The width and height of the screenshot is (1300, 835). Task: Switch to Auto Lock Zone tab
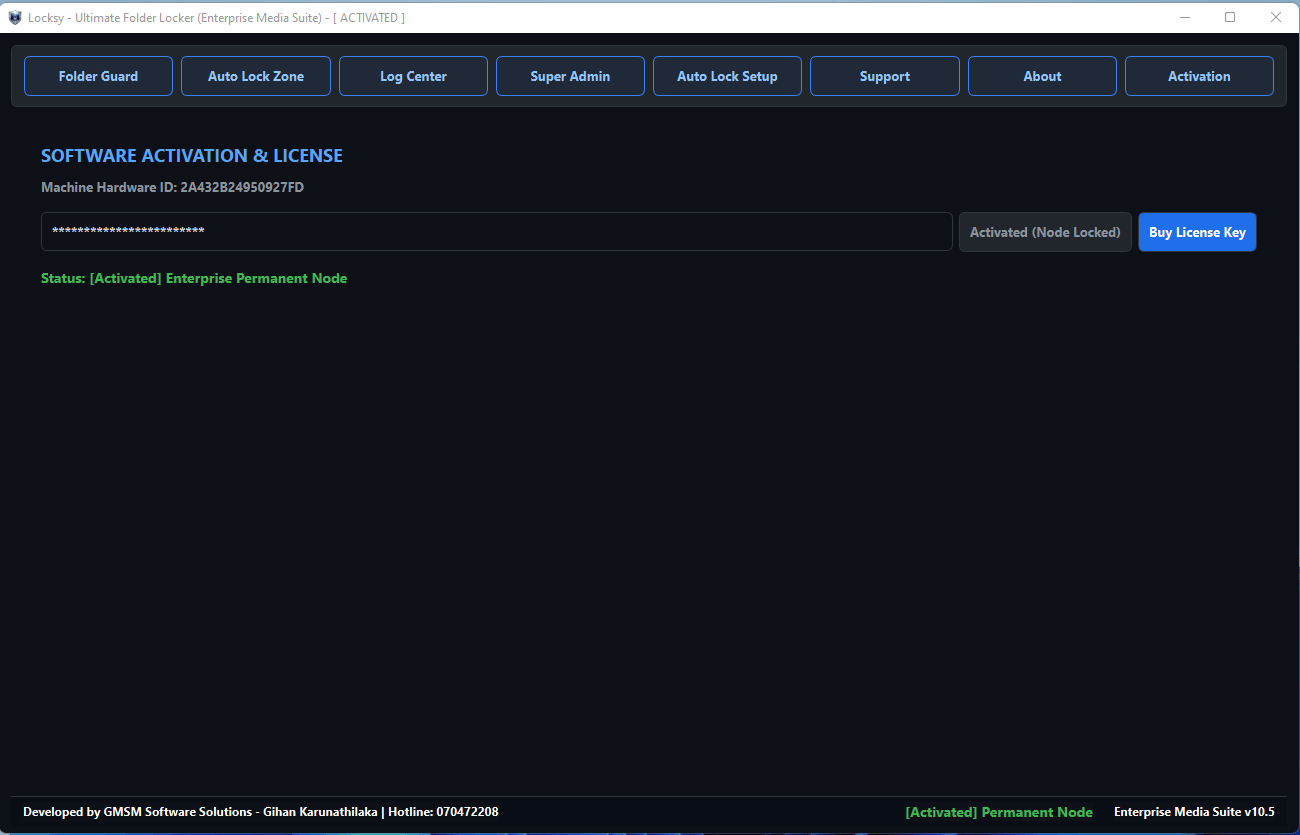coord(256,76)
